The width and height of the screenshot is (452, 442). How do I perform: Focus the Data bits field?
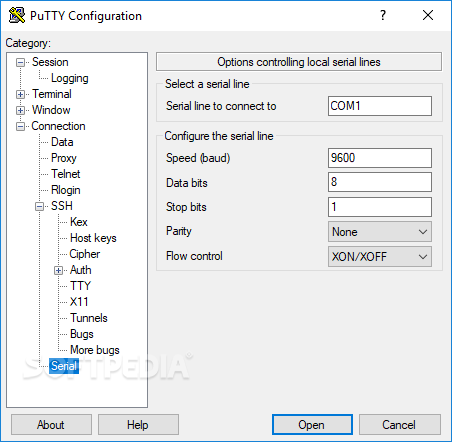pyautogui.click(x=380, y=182)
